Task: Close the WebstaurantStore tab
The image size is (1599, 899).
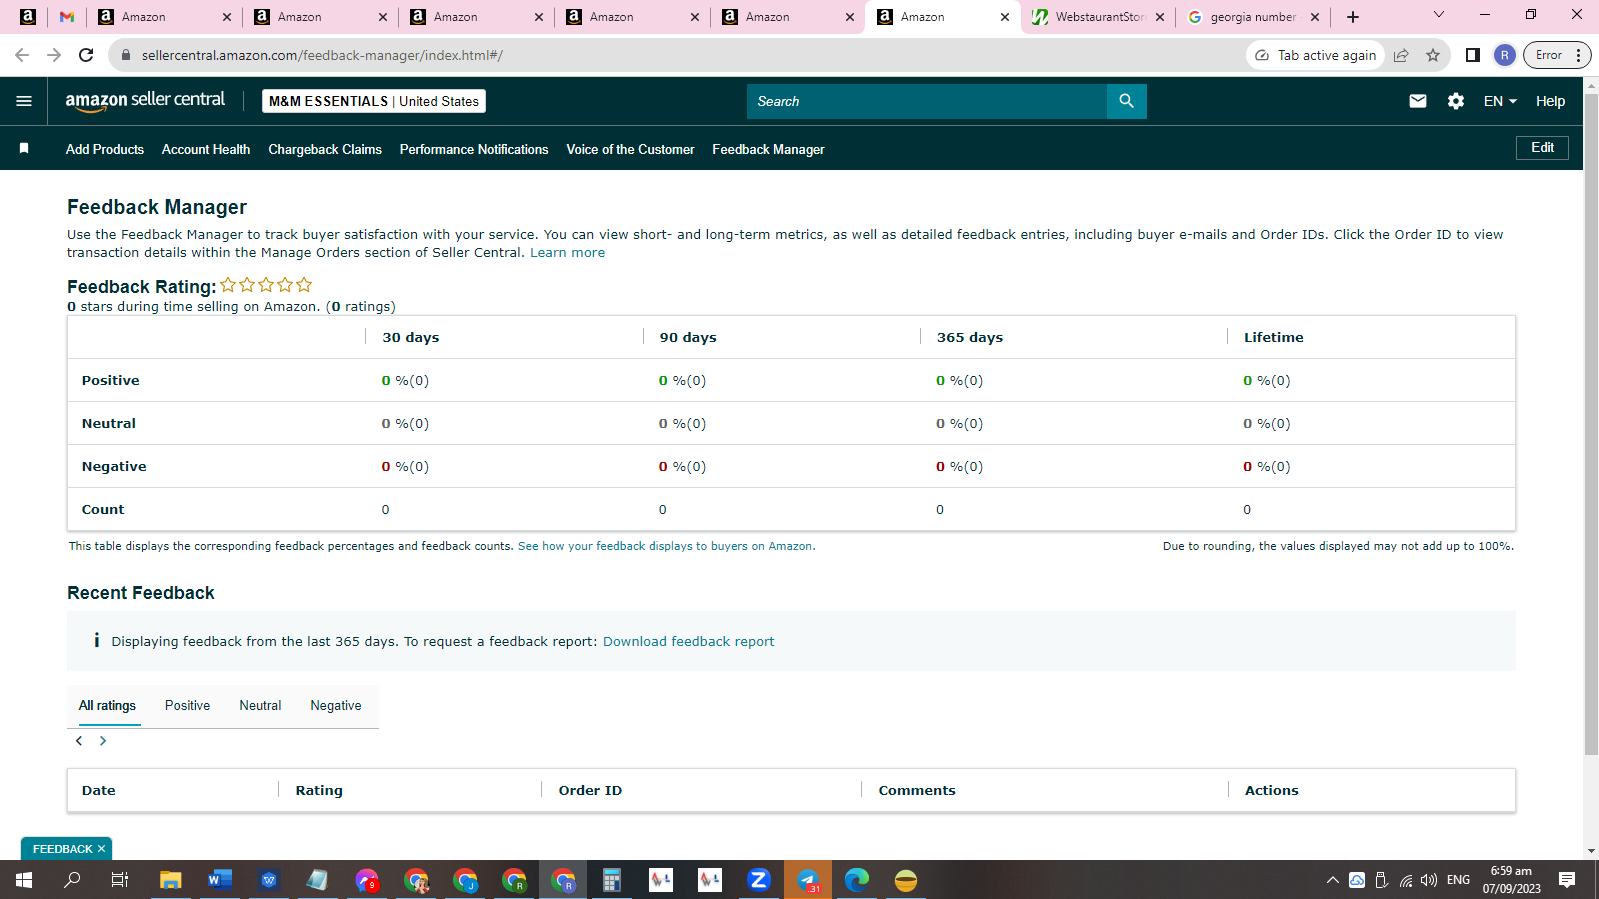Action: point(1160,17)
